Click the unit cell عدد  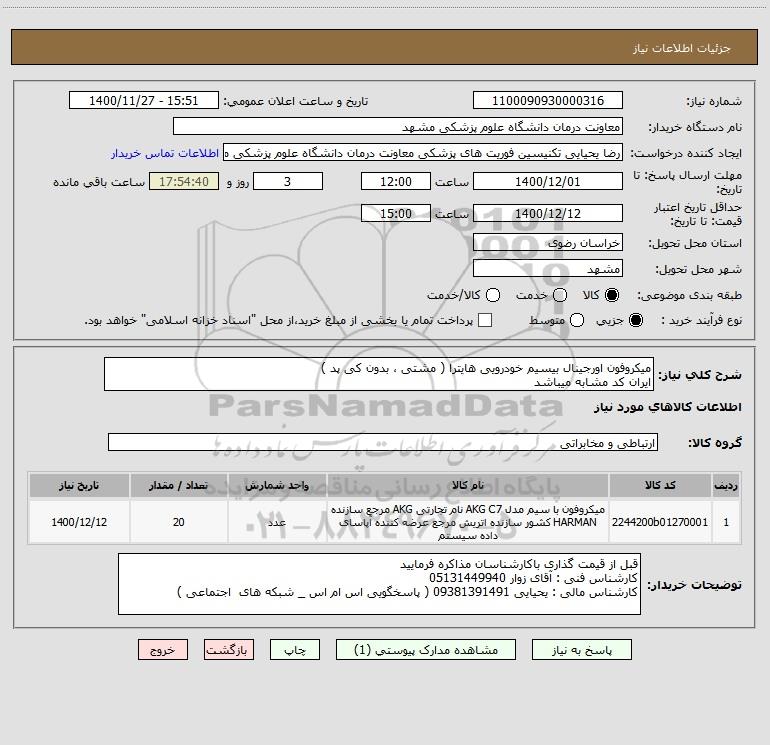(277, 522)
